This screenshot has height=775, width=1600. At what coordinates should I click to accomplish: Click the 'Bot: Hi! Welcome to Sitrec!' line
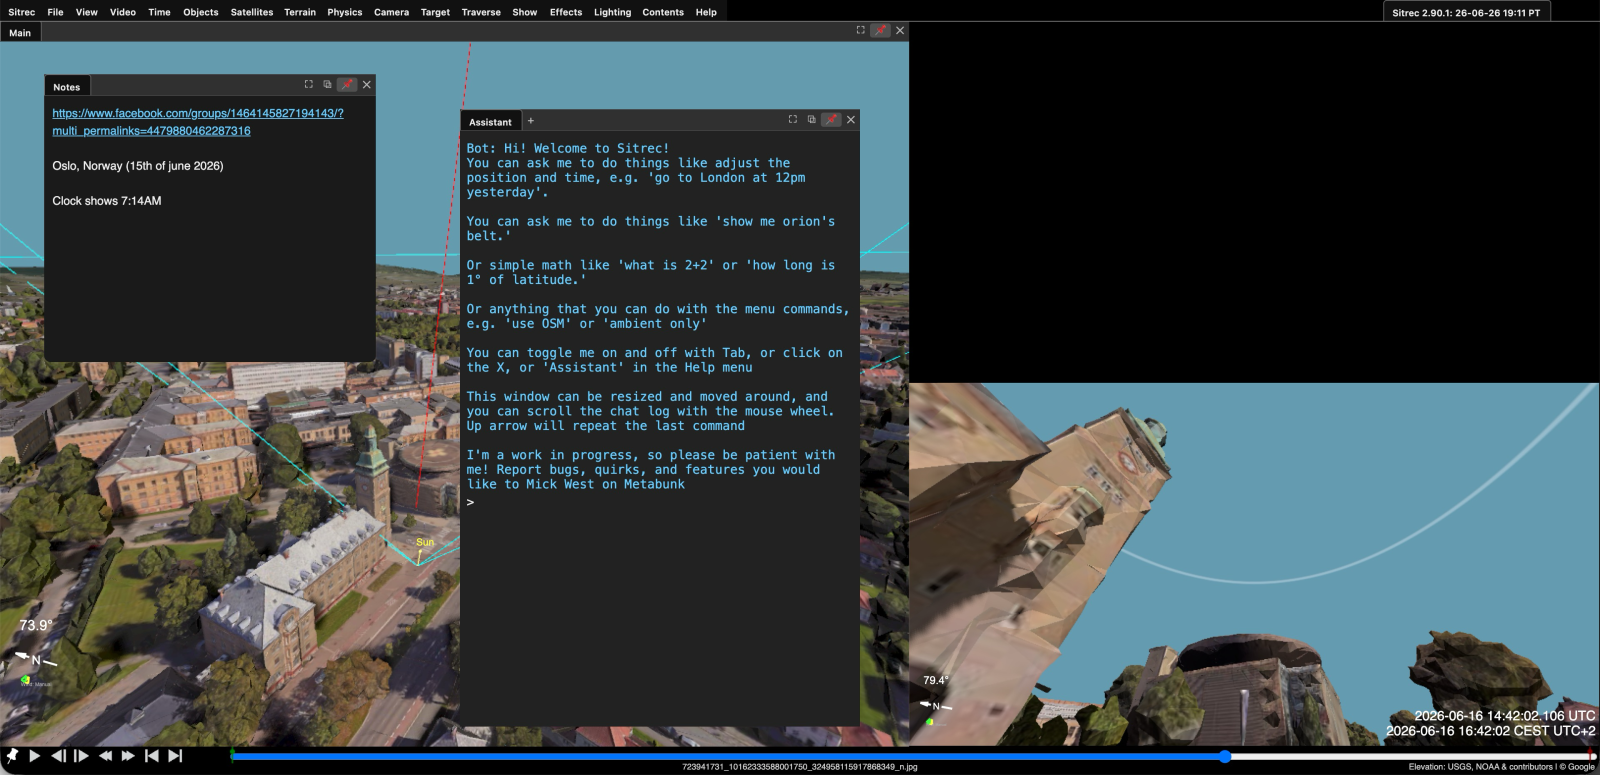pos(568,148)
